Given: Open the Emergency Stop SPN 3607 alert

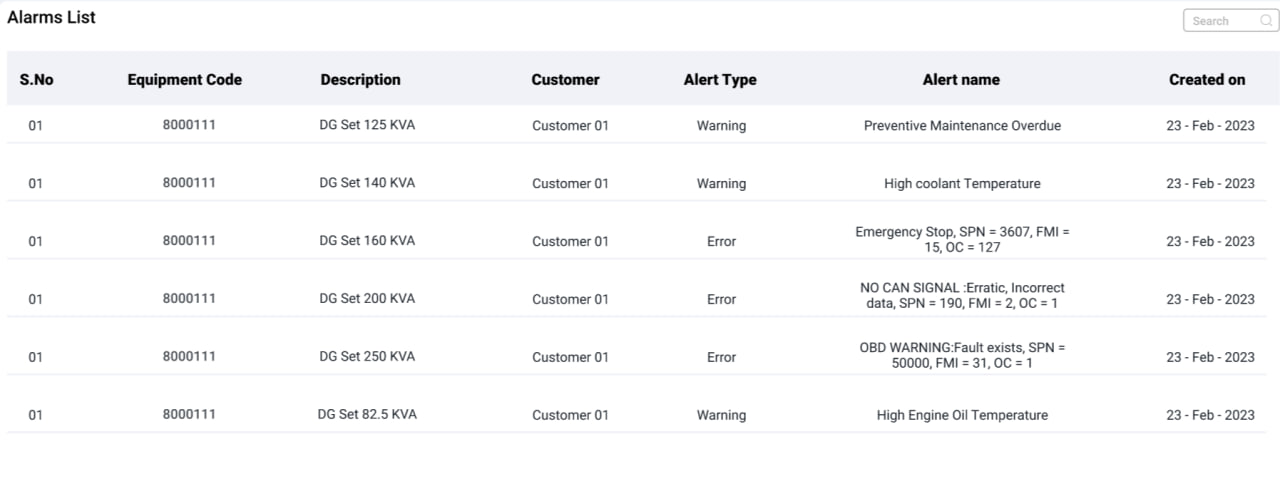Looking at the screenshot, I should click(x=962, y=240).
